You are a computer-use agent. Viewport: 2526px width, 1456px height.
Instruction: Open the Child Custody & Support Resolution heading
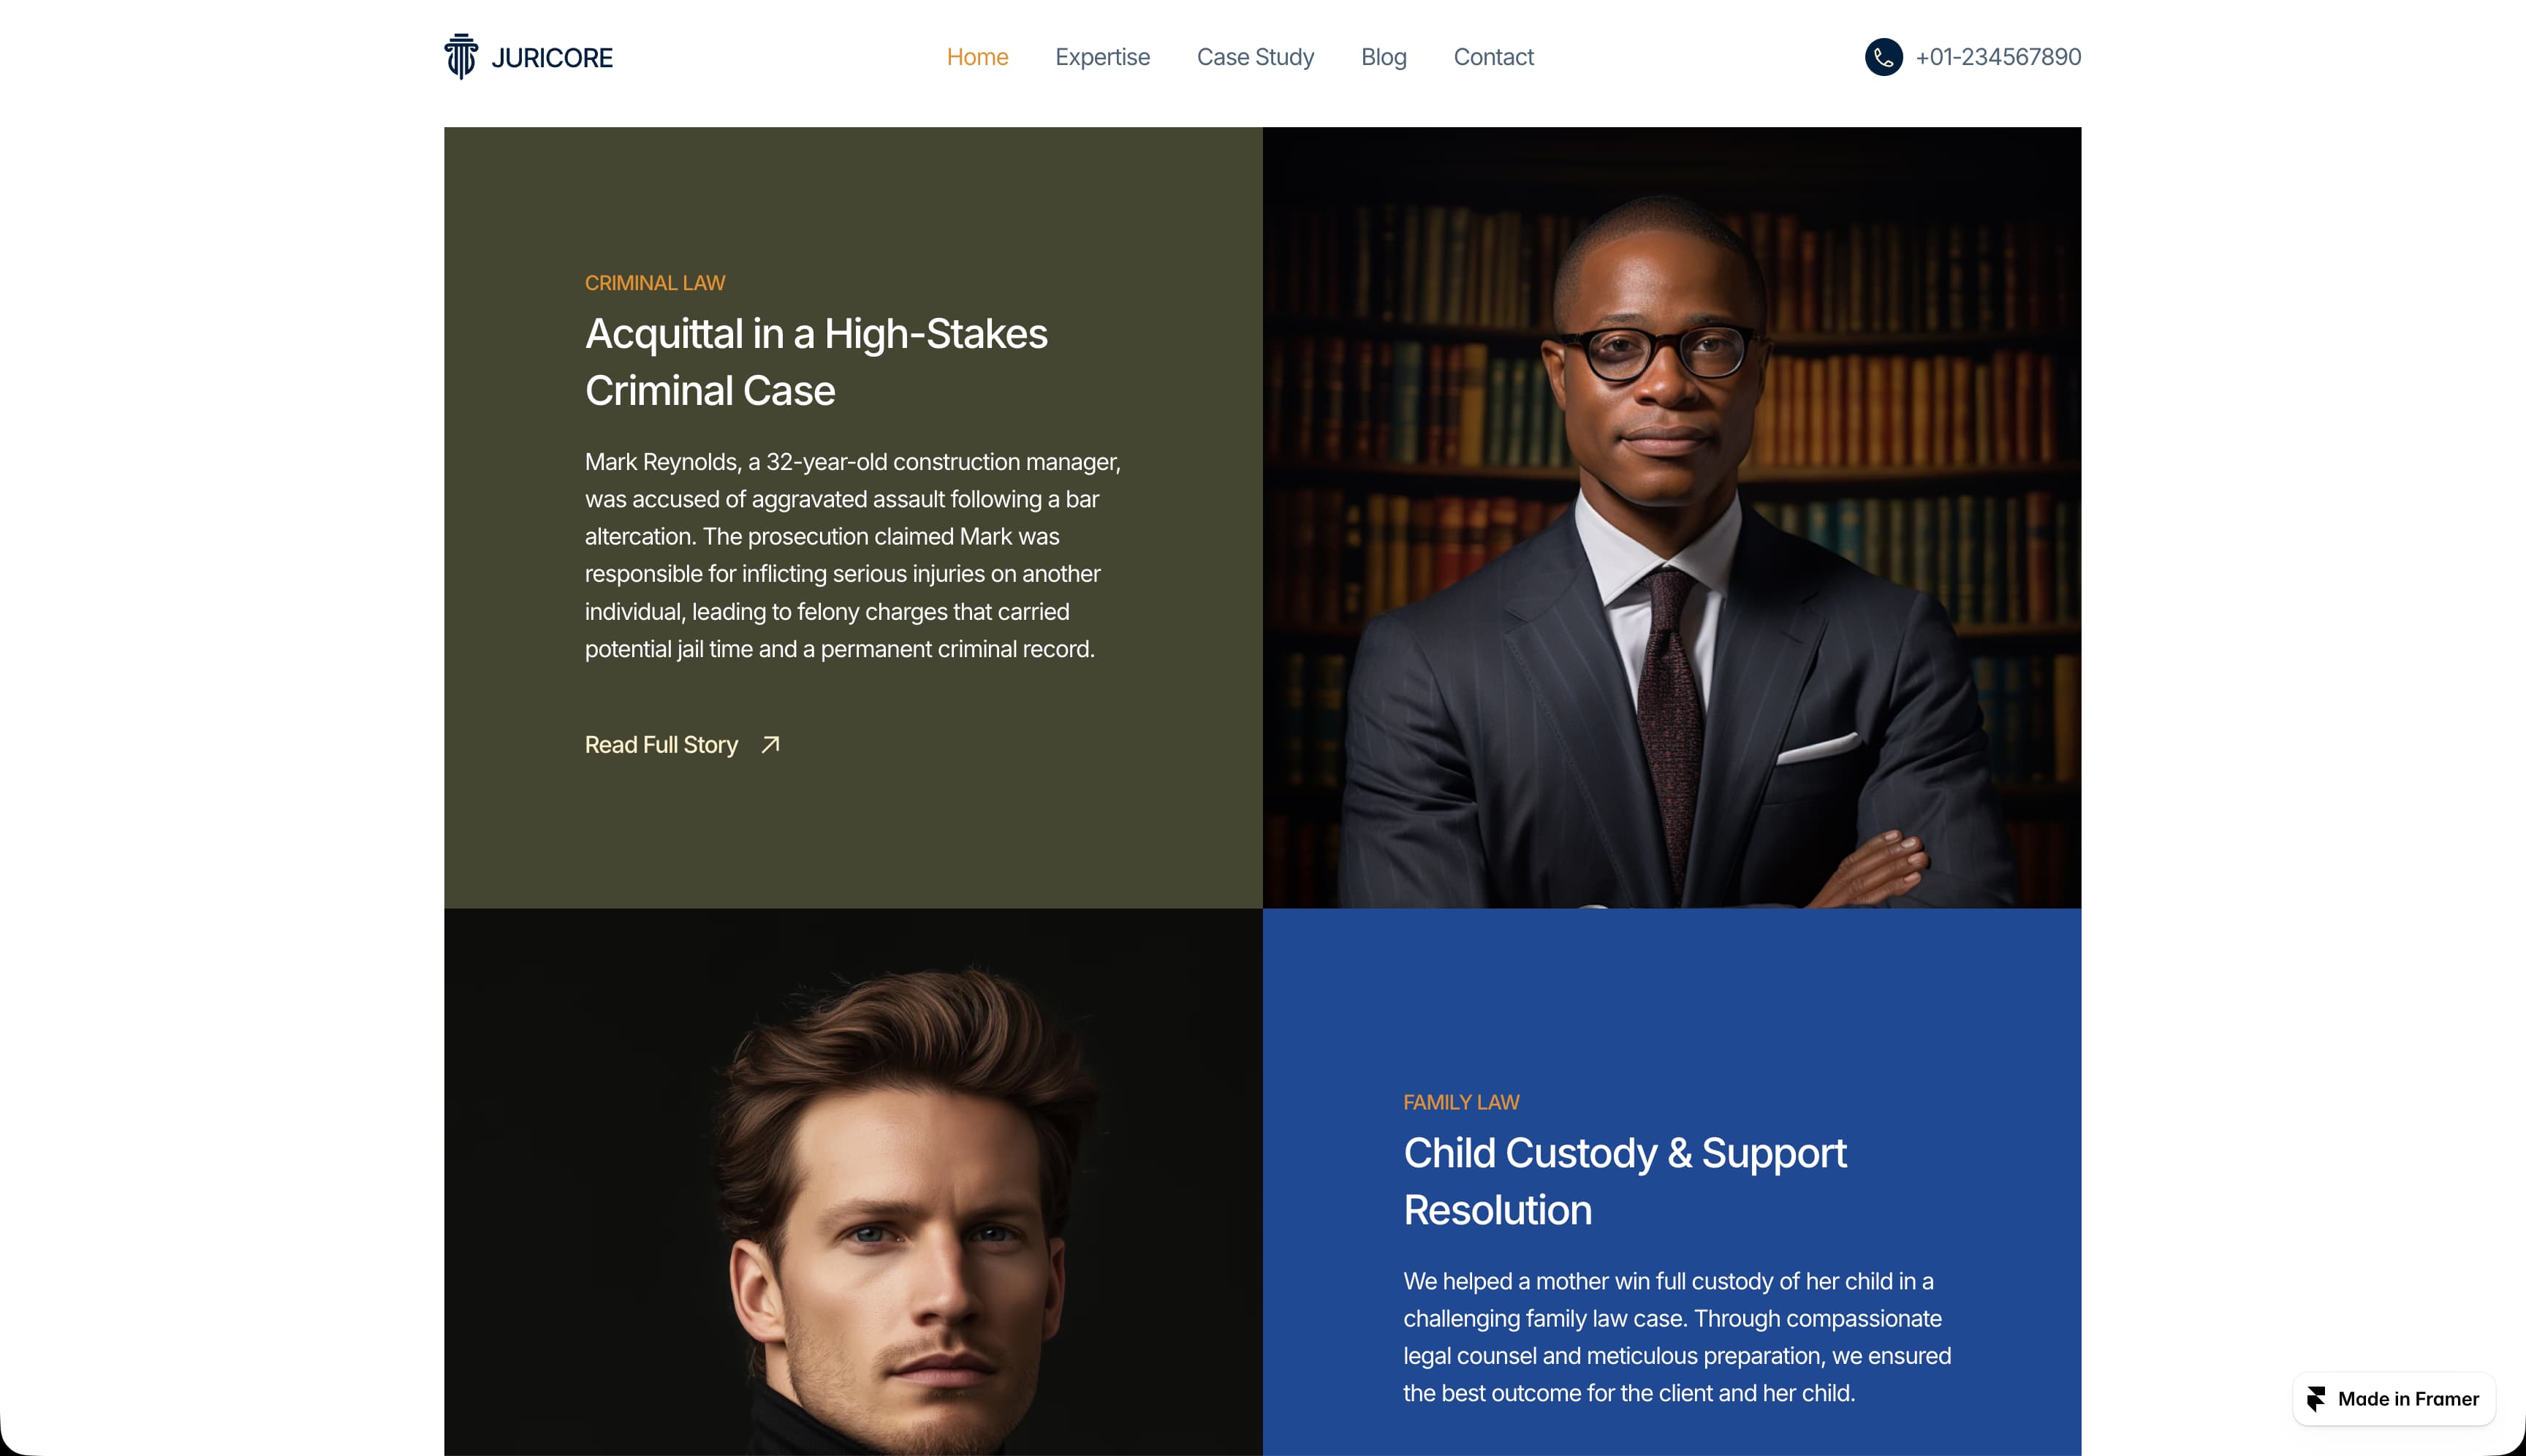click(1625, 1181)
